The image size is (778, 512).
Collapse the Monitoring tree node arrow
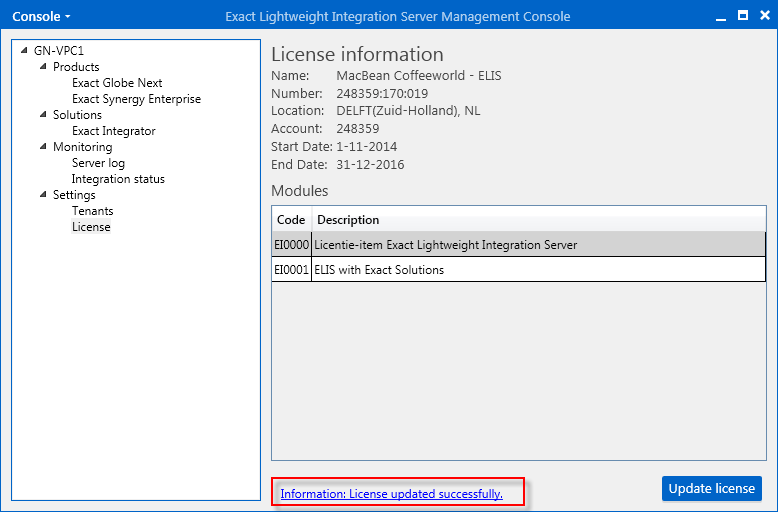pyautogui.click(x=43, y=146)
